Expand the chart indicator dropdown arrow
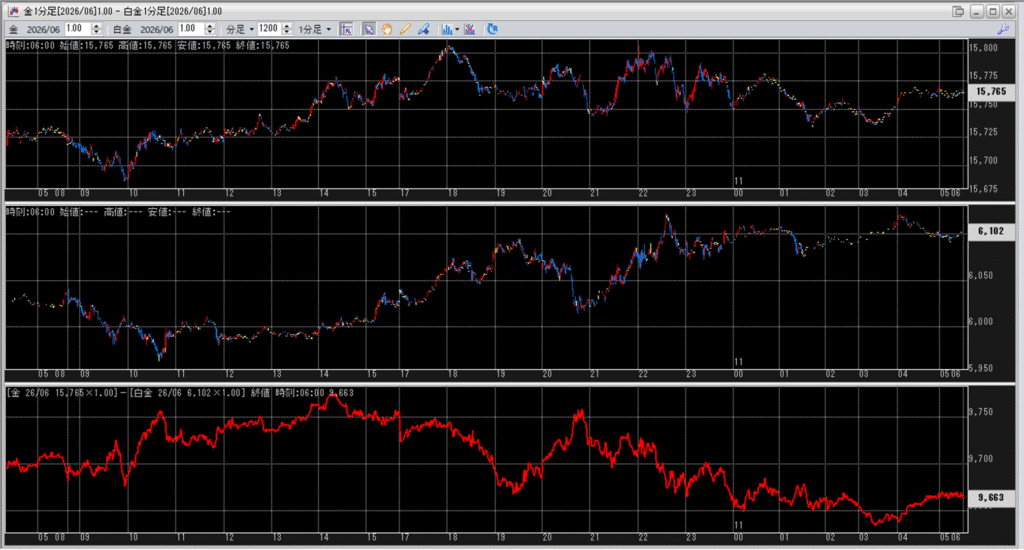Viewport: 1024px width, 550px height. [457, 29]
